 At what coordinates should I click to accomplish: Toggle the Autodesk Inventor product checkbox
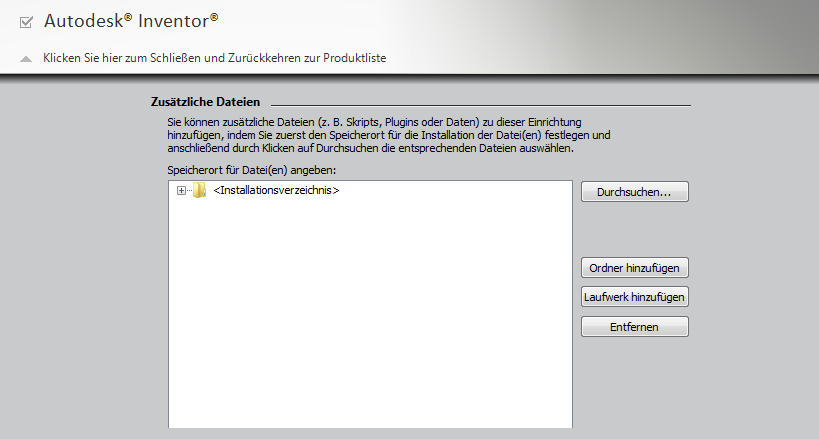coord(26,22)
